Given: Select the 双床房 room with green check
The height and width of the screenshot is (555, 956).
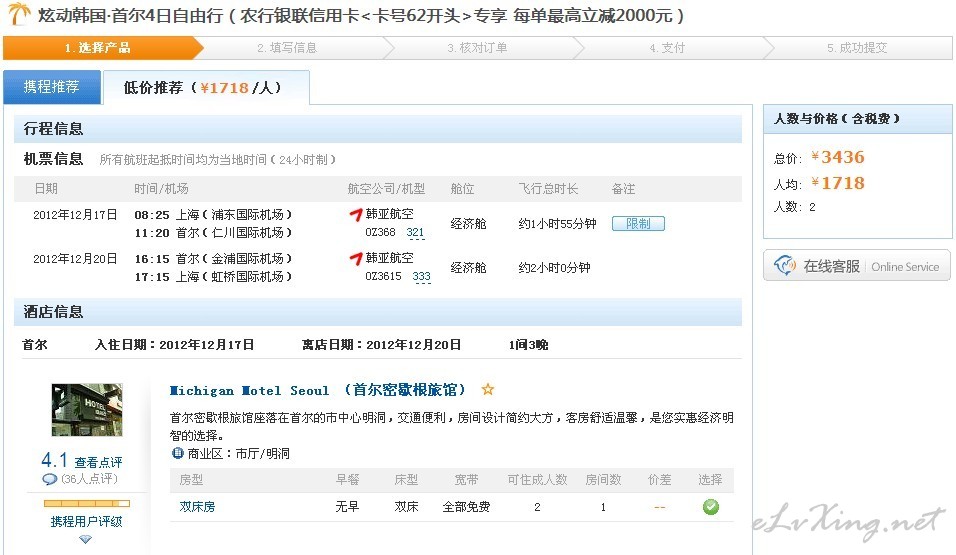Looking at the screenshot, I should [x=710, y=507].
